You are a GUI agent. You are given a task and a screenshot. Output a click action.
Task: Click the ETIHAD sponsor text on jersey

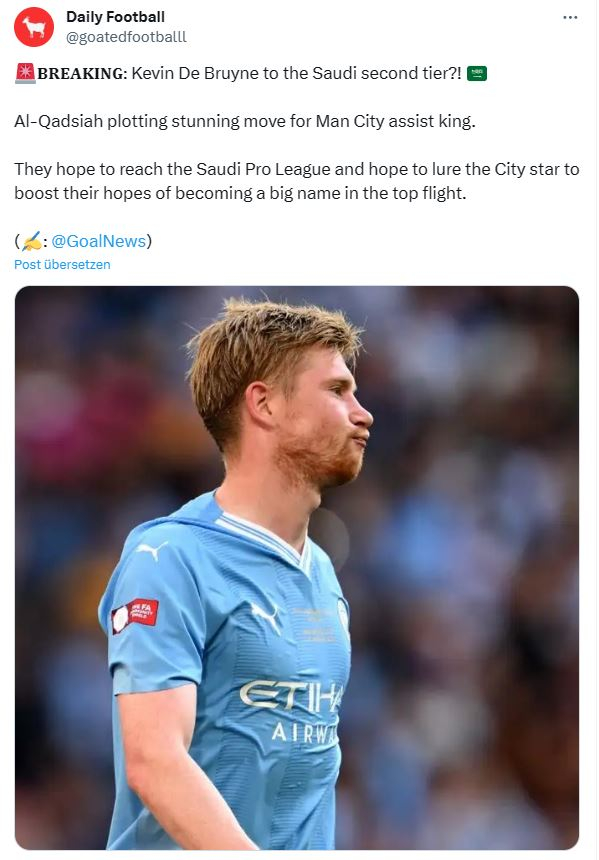click(292, 695)
